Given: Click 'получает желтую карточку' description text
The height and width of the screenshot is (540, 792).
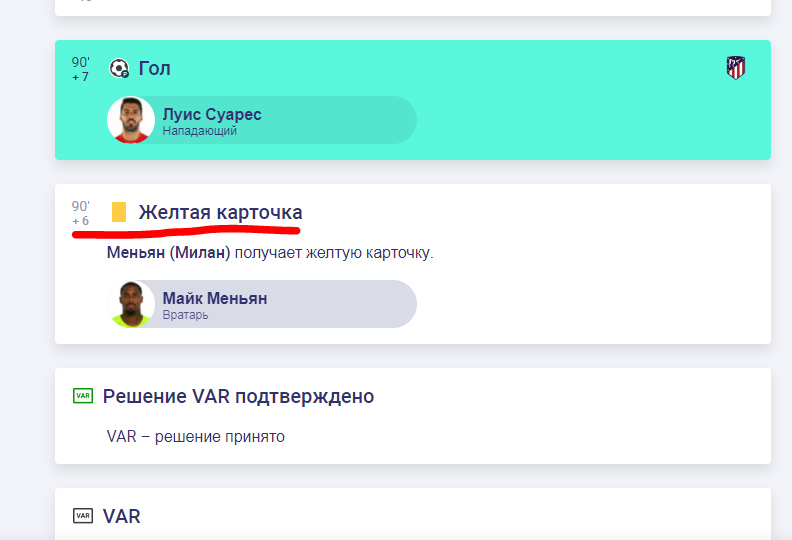Looking at the screenshot, I should (x=334, y=253).
